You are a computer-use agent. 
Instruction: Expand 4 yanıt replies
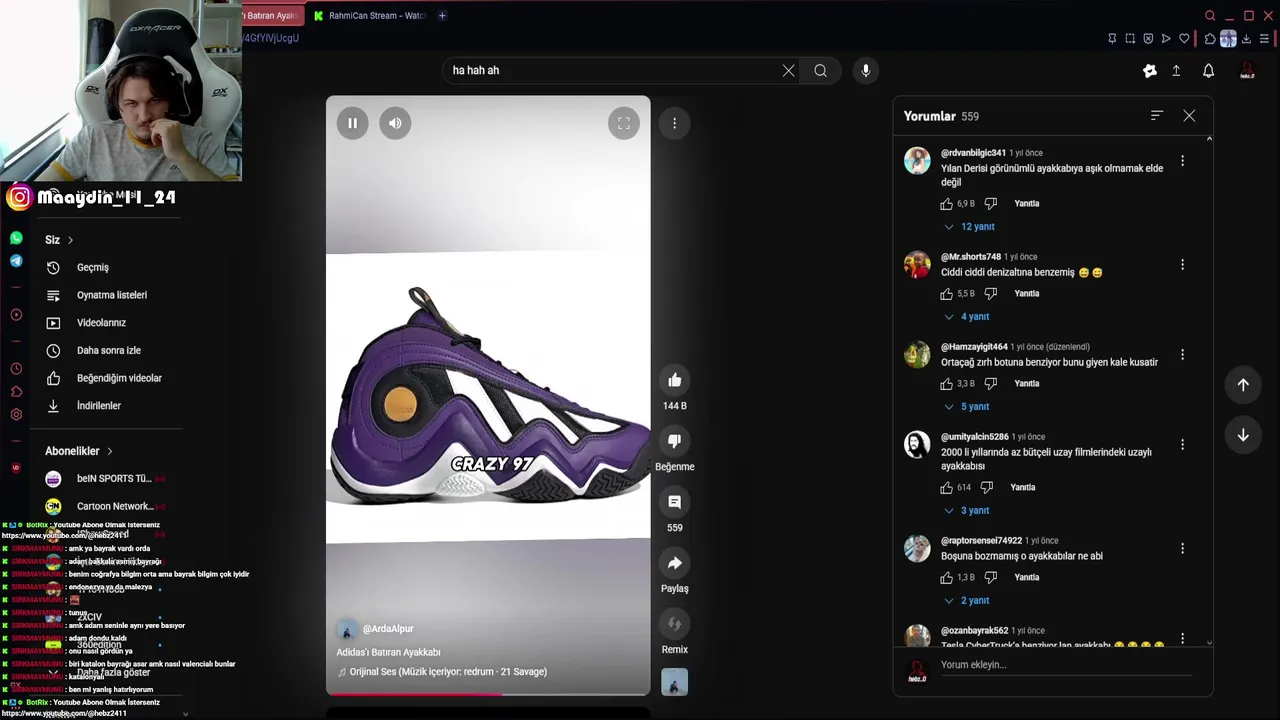[x=967, y=317]
